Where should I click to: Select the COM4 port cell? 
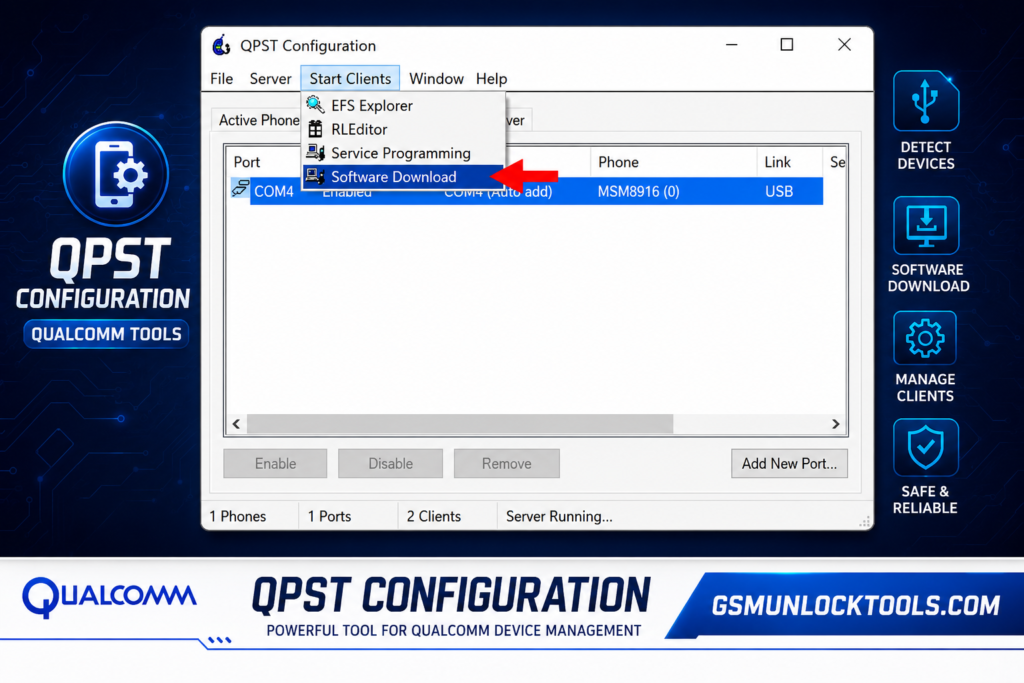pos(274,191)
